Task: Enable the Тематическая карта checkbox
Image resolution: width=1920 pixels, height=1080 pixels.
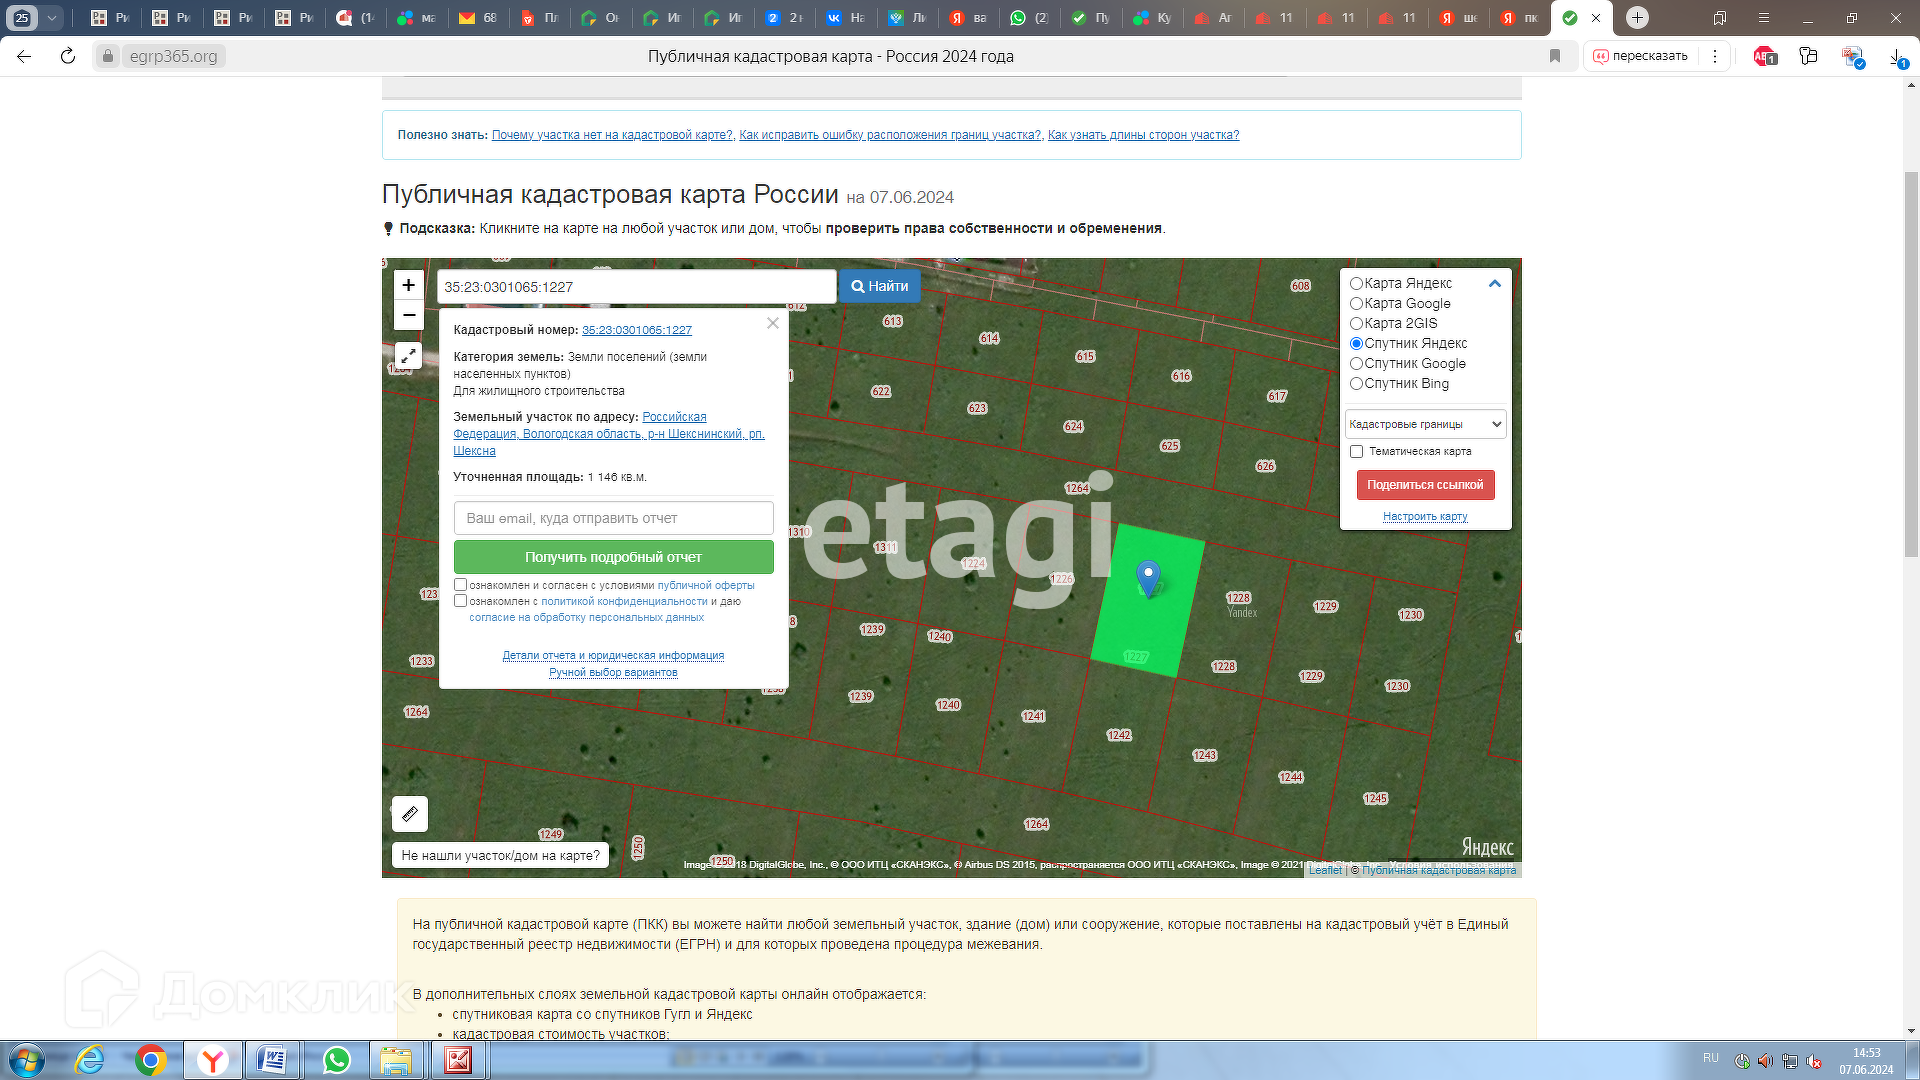Action: [x=1357, y=452]
